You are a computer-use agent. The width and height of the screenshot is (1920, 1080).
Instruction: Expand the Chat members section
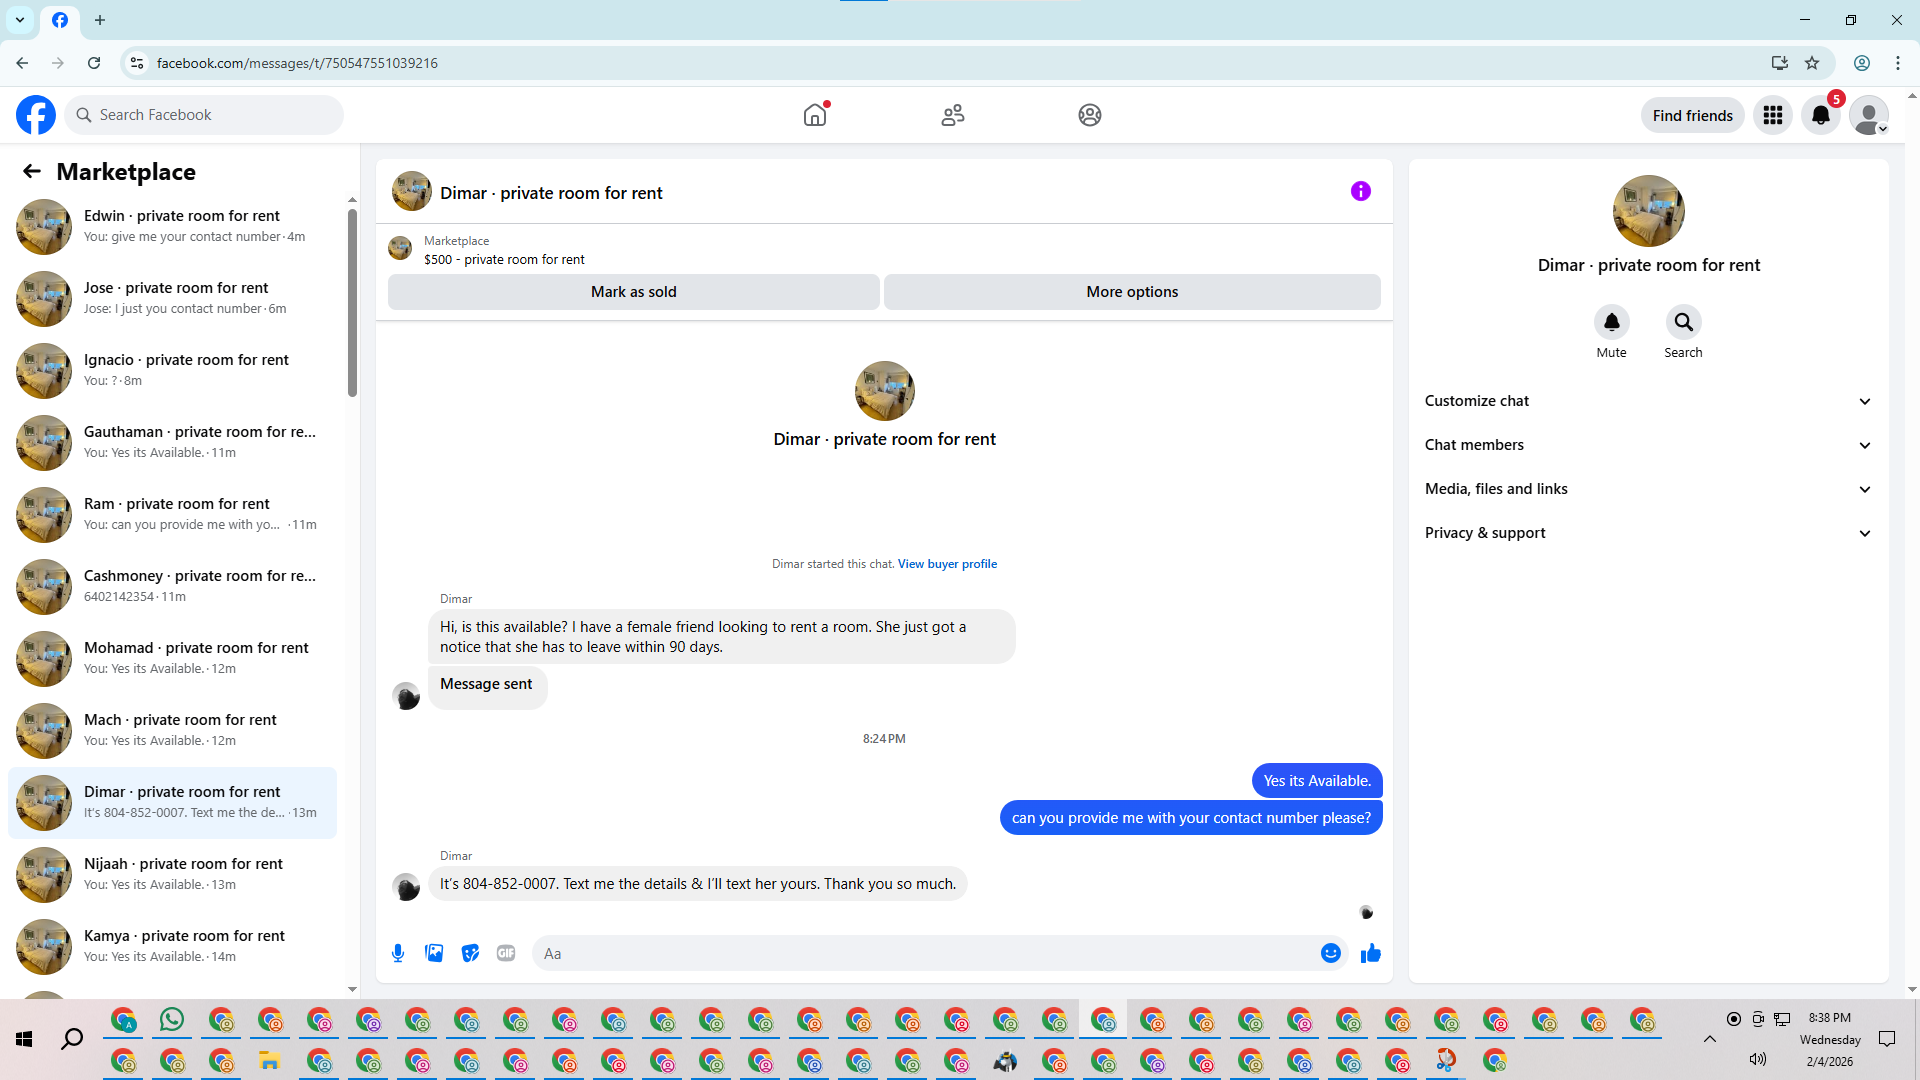[1647, 445]
